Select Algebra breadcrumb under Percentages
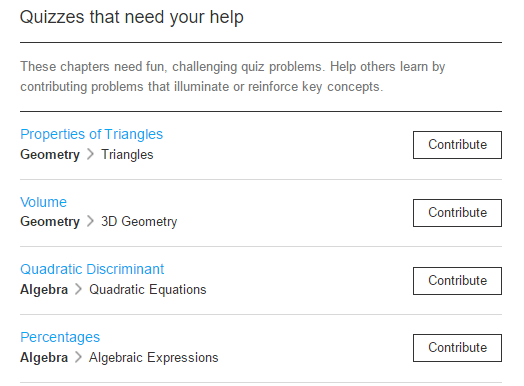The height and width of the screenshot is (386, 524). 44,357
